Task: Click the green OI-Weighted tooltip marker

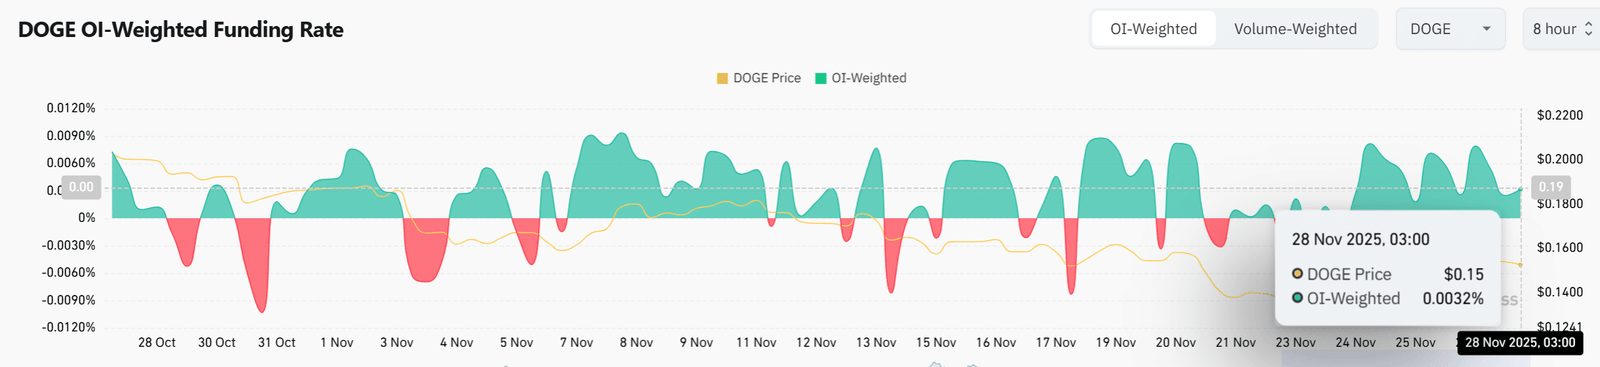Action: pos(1297,298)
